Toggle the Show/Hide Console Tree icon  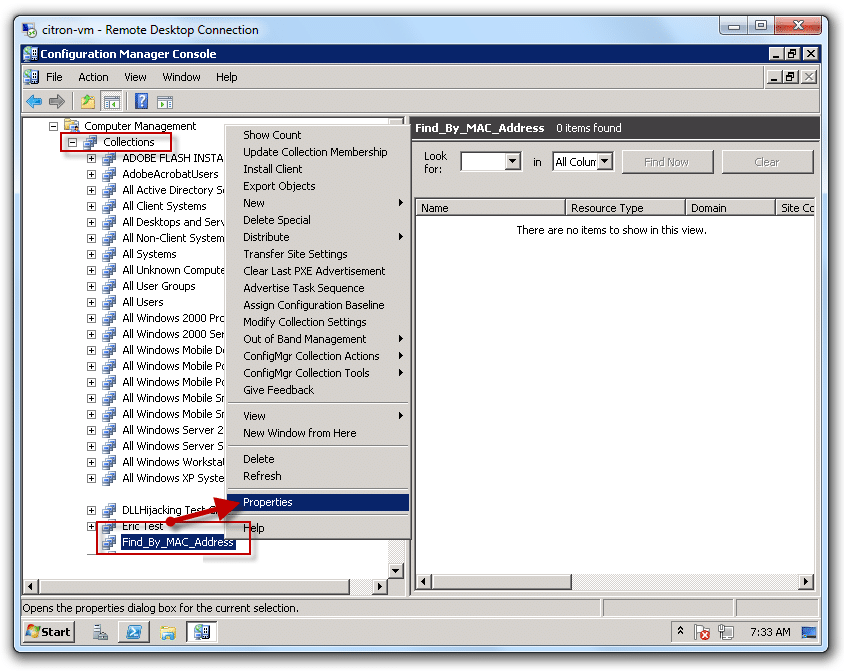tap(112, 101)
